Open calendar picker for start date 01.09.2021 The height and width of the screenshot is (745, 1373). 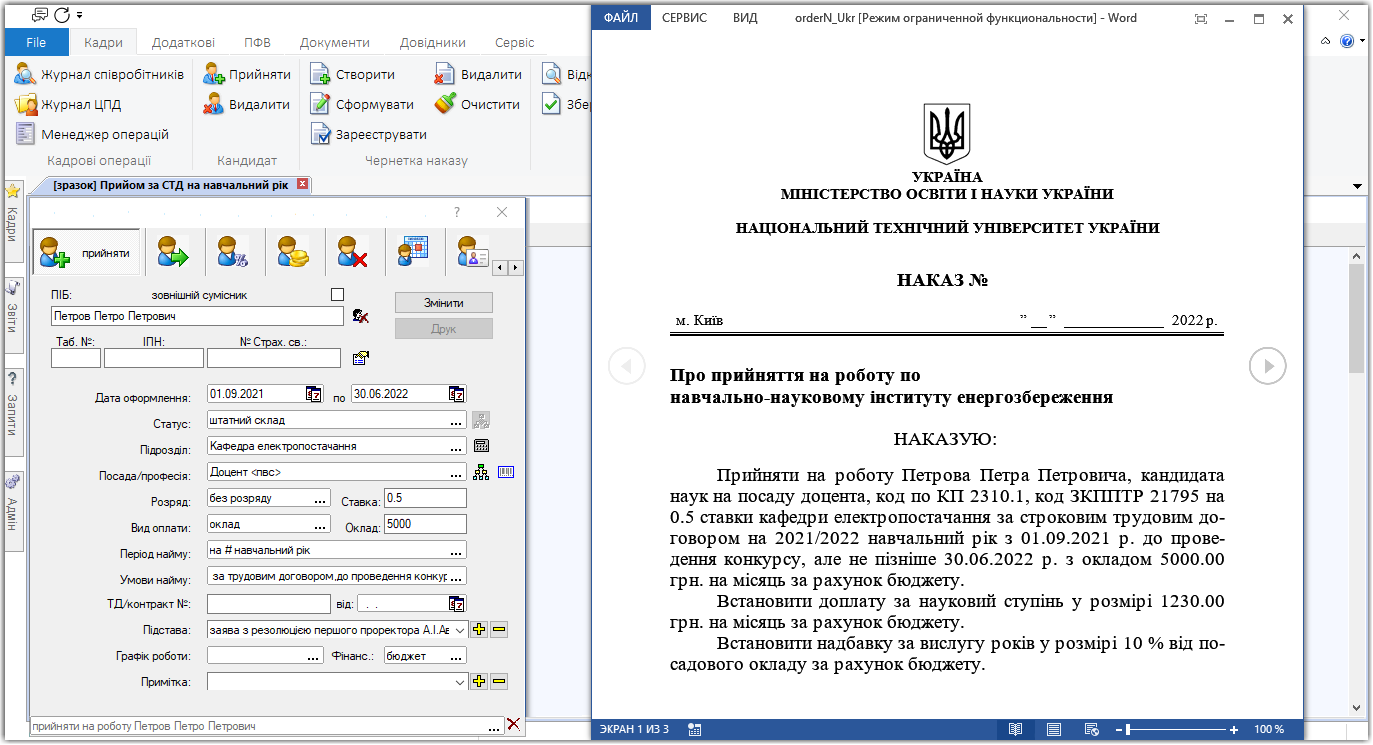coord(313,394)
